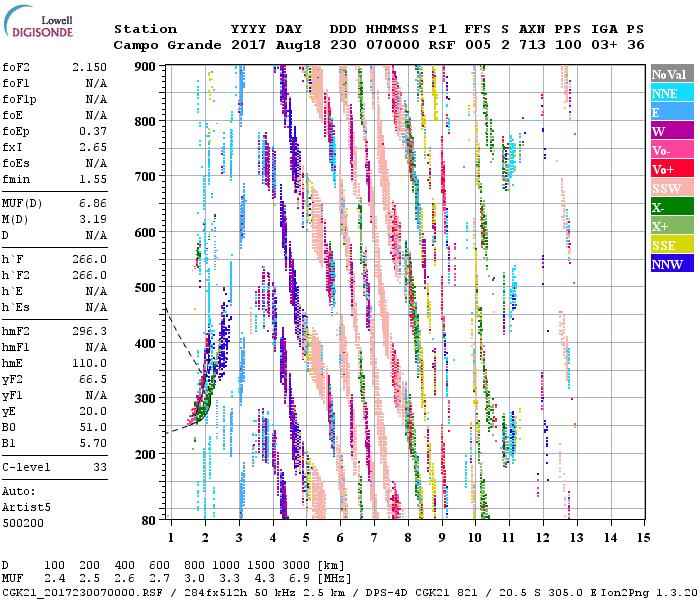The width and height of the screenshot is (700, 600).
Task: Select the X+ legend color swatch
Action: pos(672,225)
